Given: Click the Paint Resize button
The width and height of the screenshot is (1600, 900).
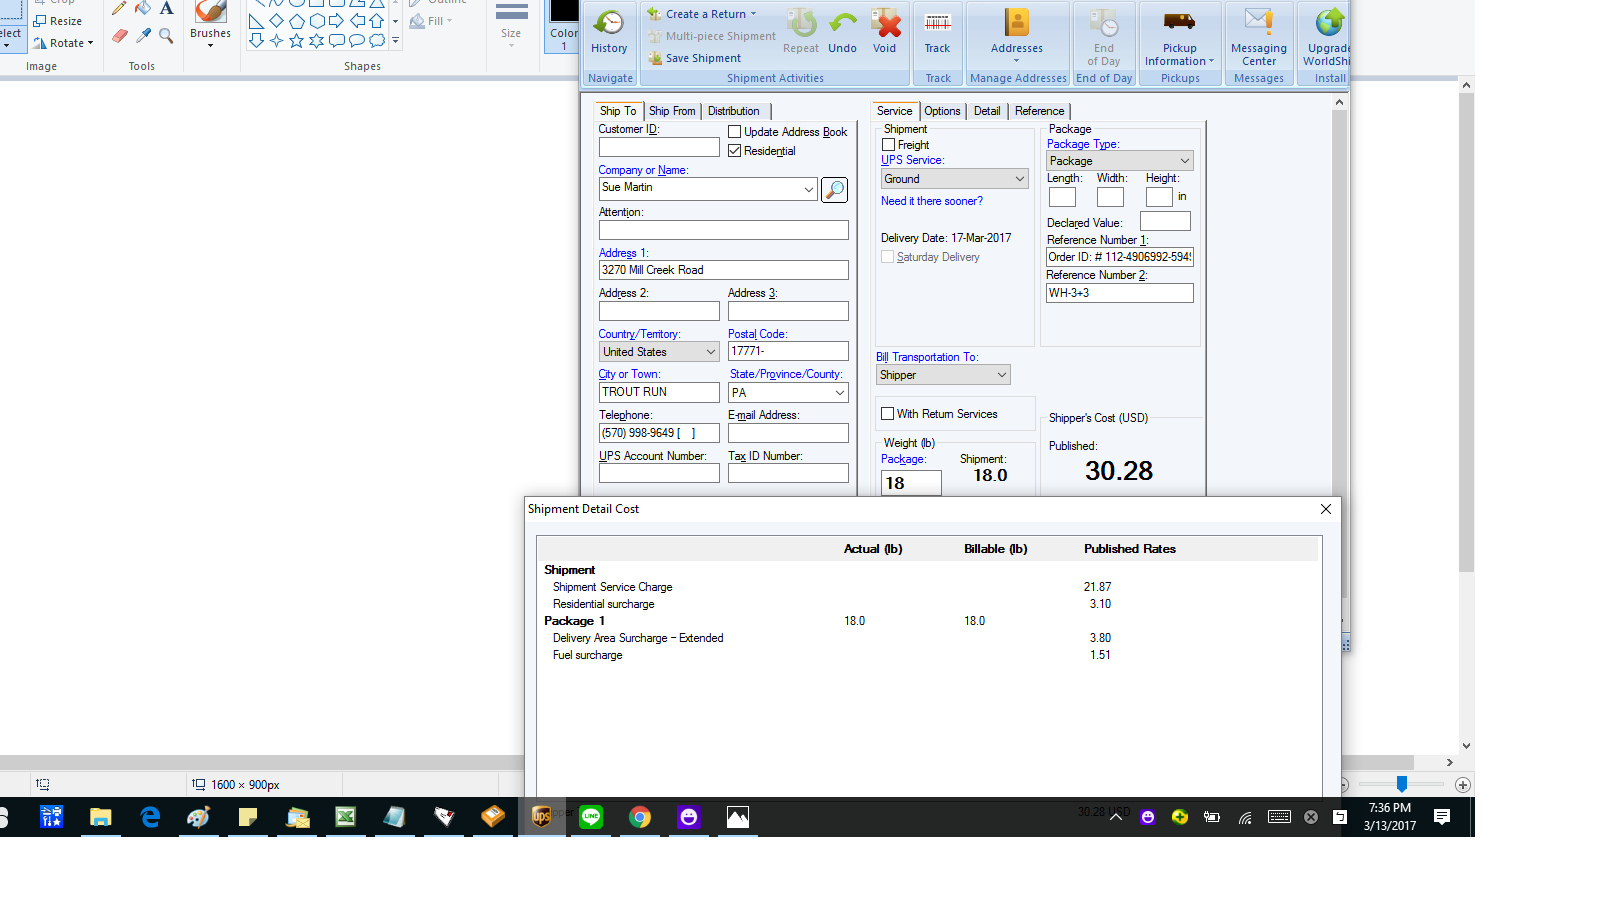Looking at the screenshot, I should click(58, 21).
